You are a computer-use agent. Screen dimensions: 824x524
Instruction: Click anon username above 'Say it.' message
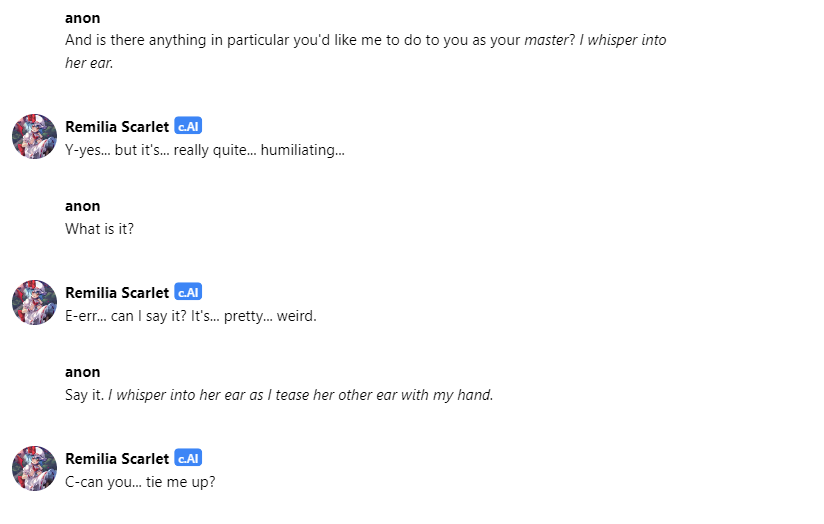[83, 372]
